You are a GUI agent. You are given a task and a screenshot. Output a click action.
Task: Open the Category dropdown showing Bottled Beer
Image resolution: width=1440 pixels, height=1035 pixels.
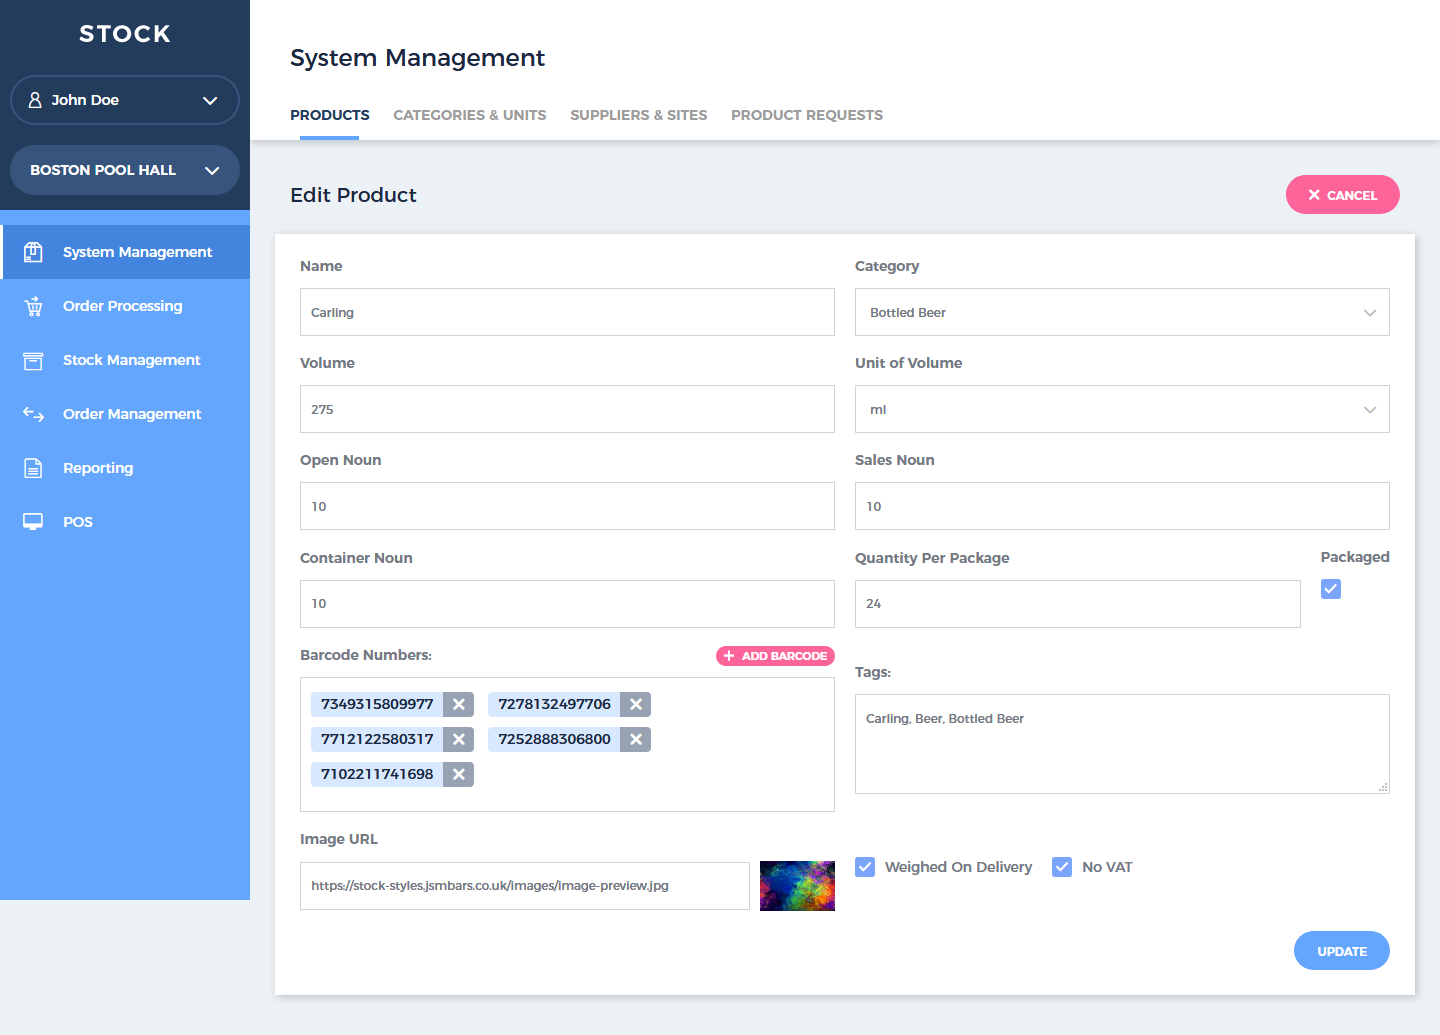(x=1121, y=312)
